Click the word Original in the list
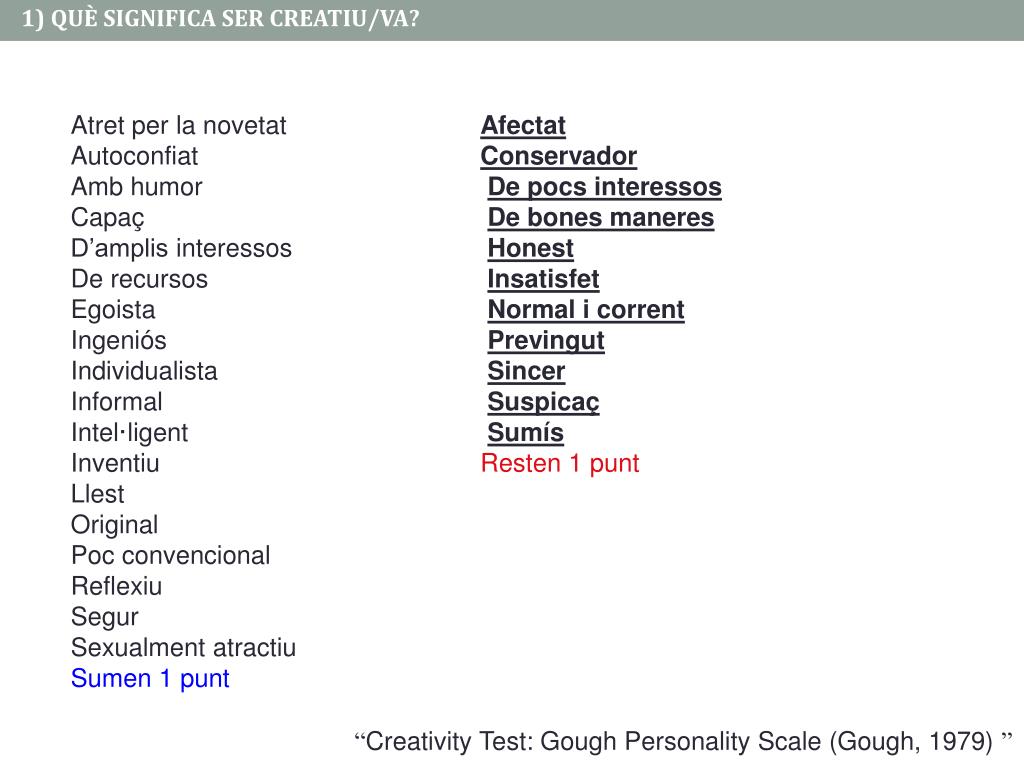This screenshot has width=1024, height=768. (114, 525)
